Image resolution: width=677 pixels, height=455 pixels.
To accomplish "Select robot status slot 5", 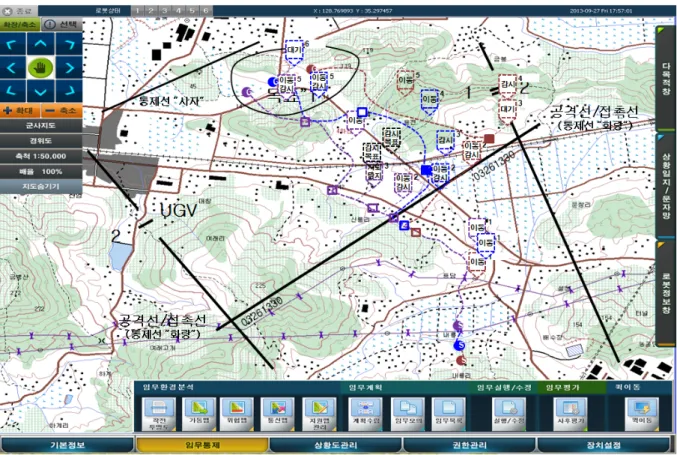I will pyautogui.click(x=192, y=11).
